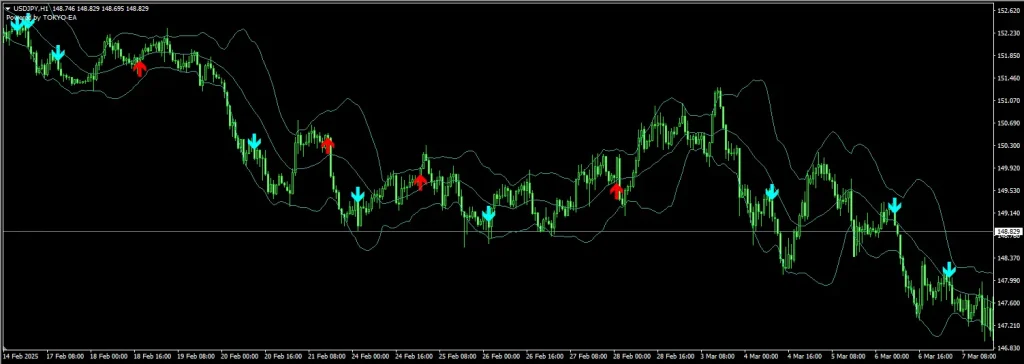Image resolution: width=1024 pixels, height=364 pixels.
Task: Click the 147.600 price scale label
Action: tap(1009, 303)
